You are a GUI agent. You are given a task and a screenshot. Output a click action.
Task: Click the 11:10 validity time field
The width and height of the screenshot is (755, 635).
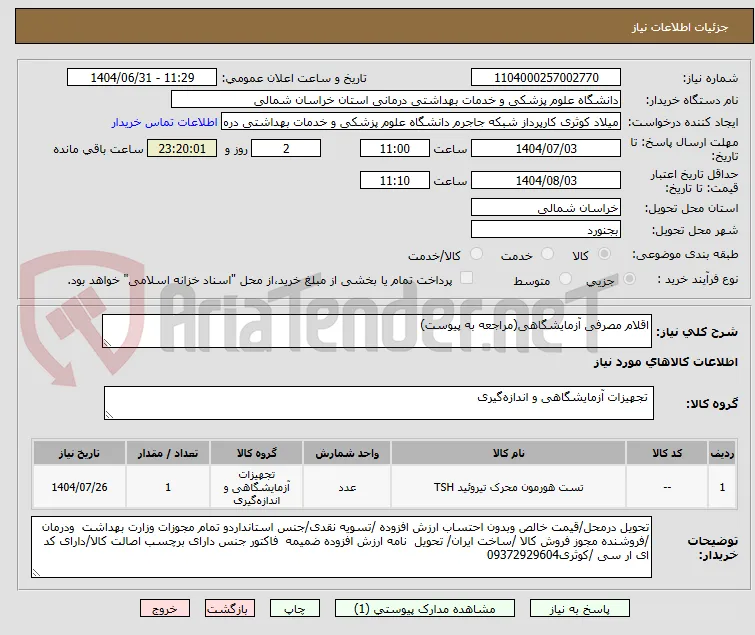[395, 180]
